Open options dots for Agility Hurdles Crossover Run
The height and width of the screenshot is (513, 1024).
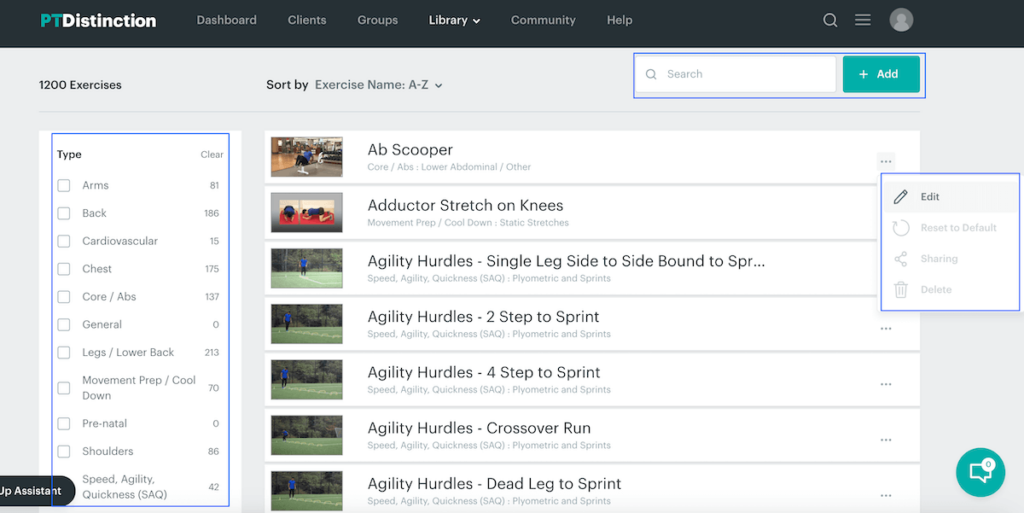coord(886,440)
